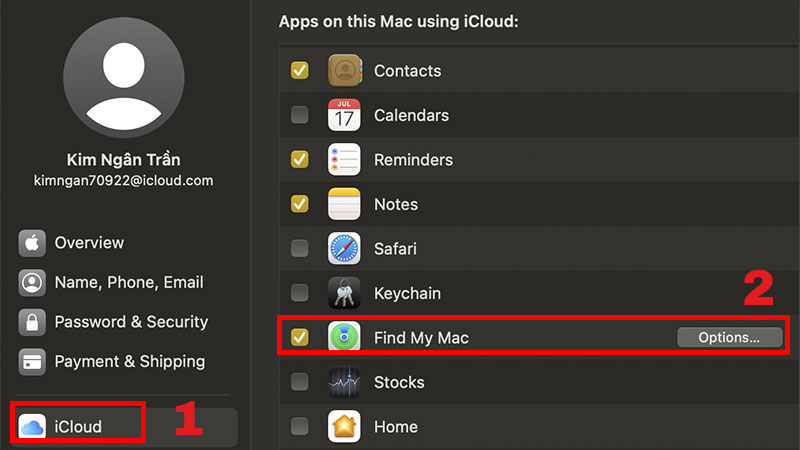This screenshot has height=450, width=800.
Task: Click the Notes app icon
Action: [x=345, y=204]
